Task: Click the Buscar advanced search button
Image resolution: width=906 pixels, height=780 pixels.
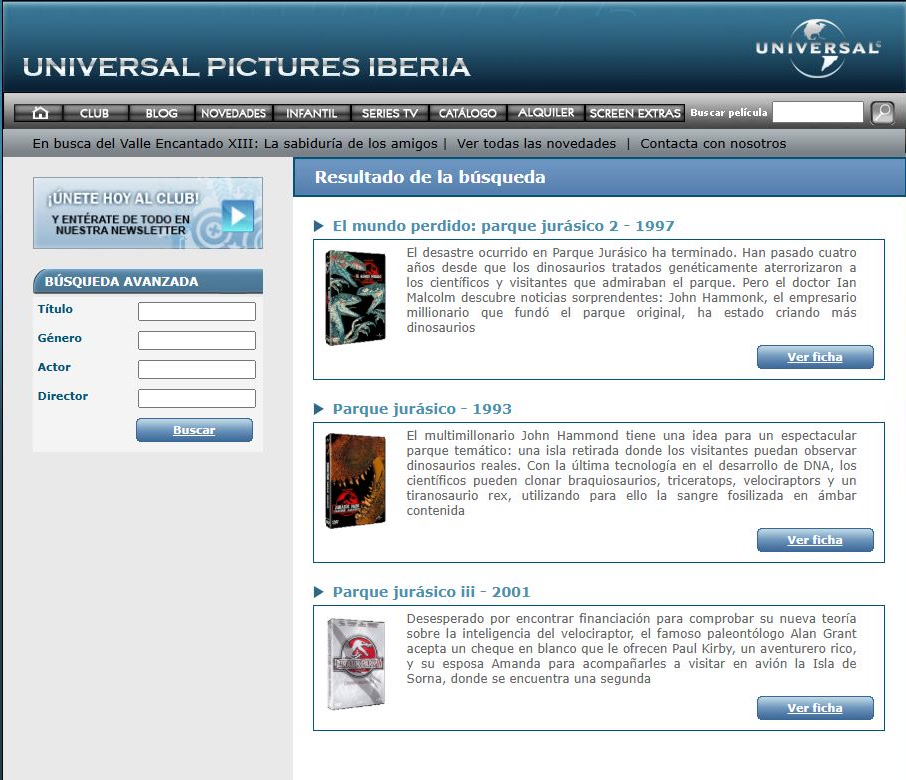Action: pyautogui.click(x=194, y=430)
